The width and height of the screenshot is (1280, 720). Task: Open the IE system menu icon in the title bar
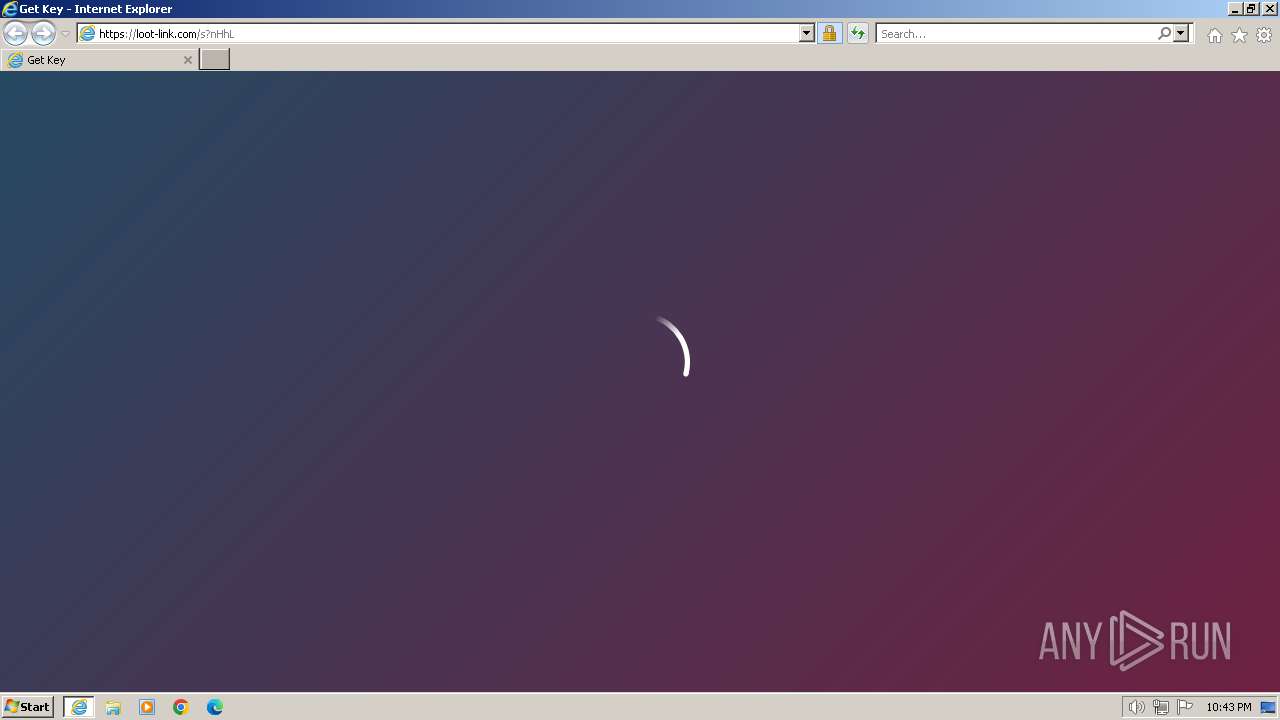point(9,8)
